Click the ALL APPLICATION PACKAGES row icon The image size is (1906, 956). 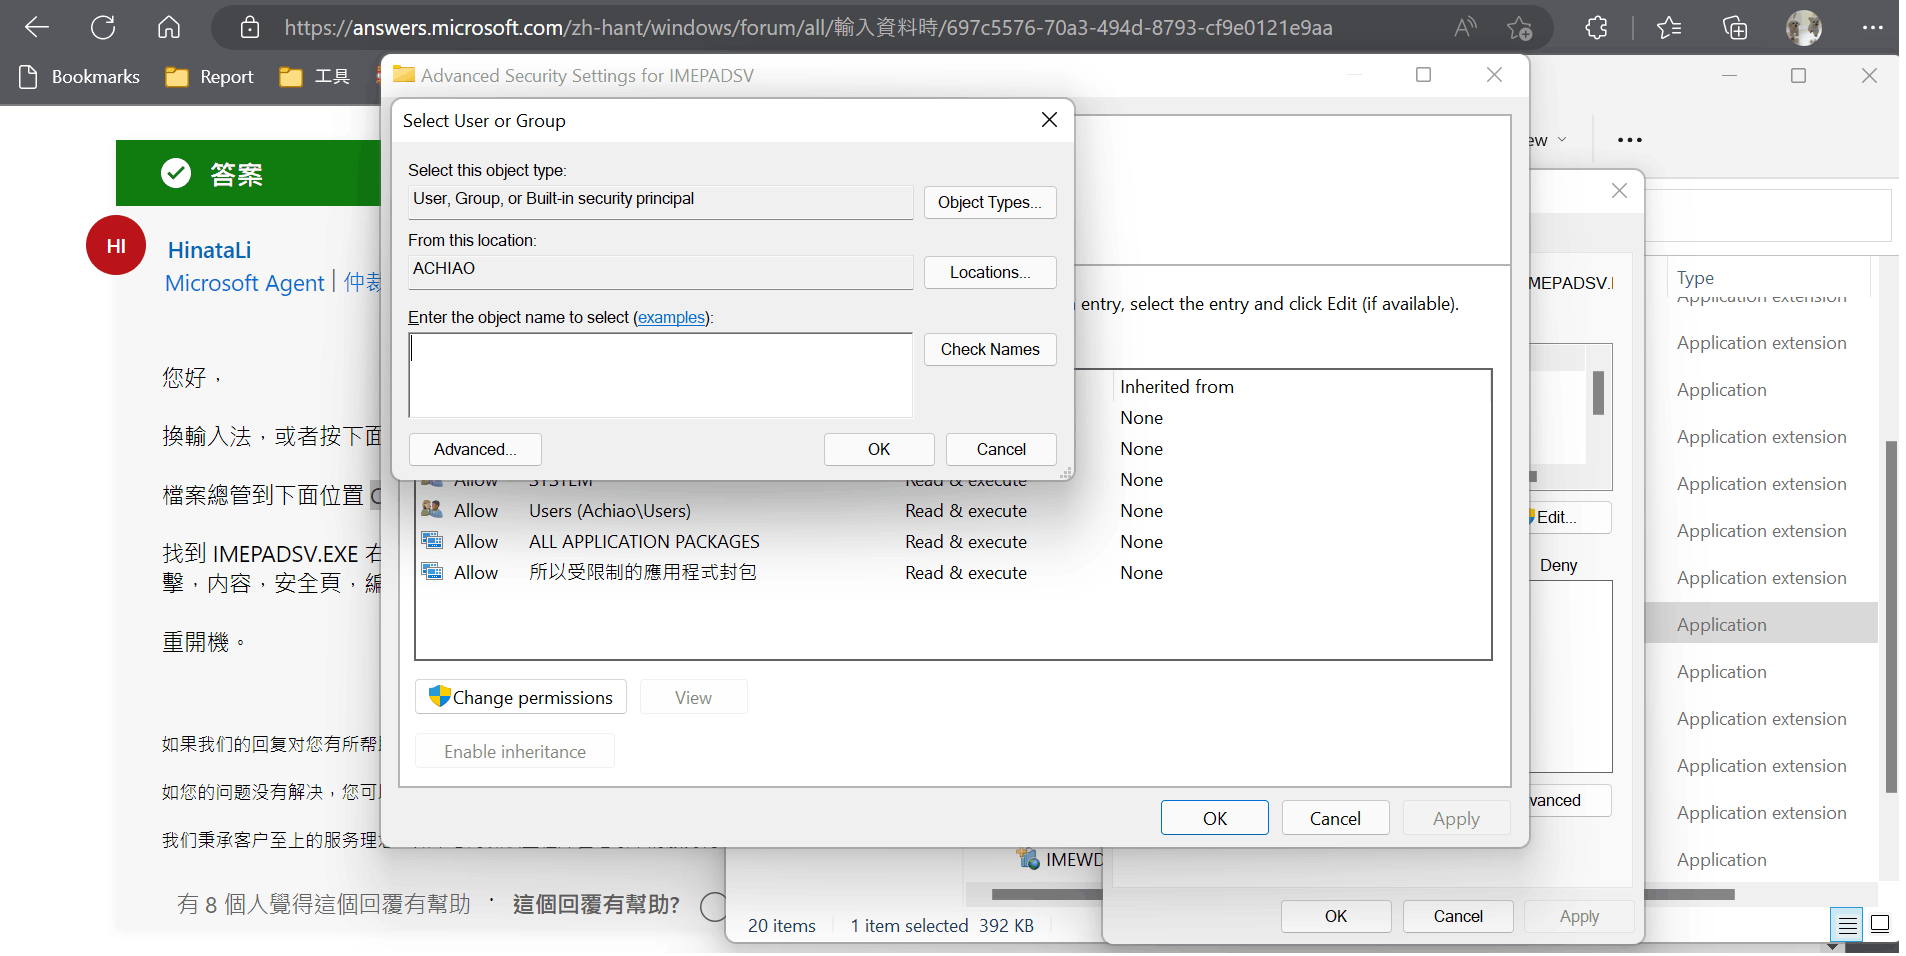coord(432,541)
